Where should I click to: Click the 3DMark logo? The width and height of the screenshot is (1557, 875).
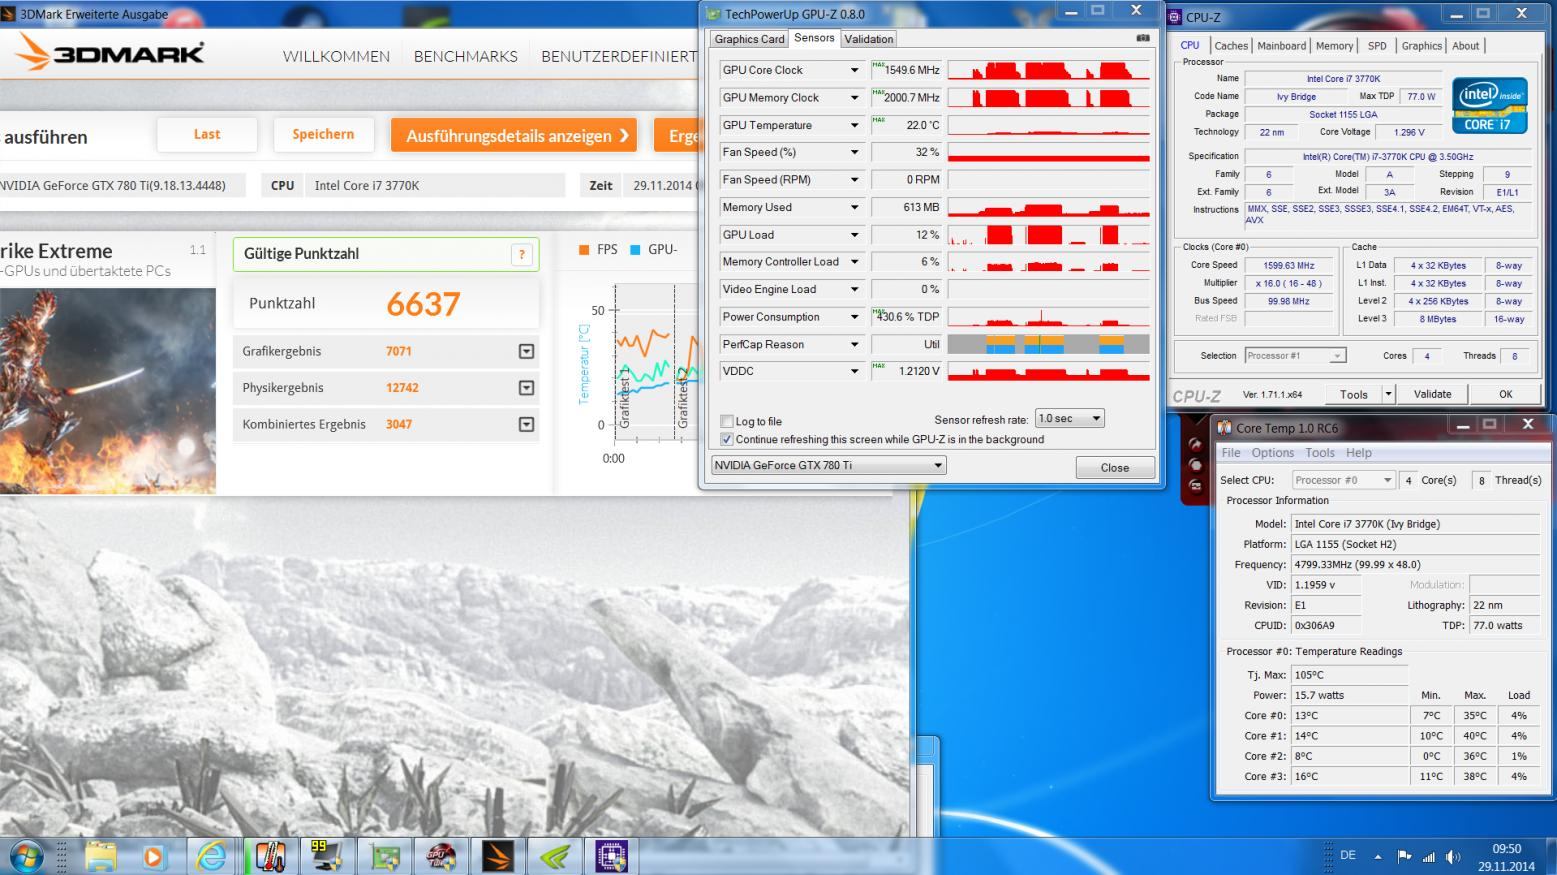[x=110, y=53]
